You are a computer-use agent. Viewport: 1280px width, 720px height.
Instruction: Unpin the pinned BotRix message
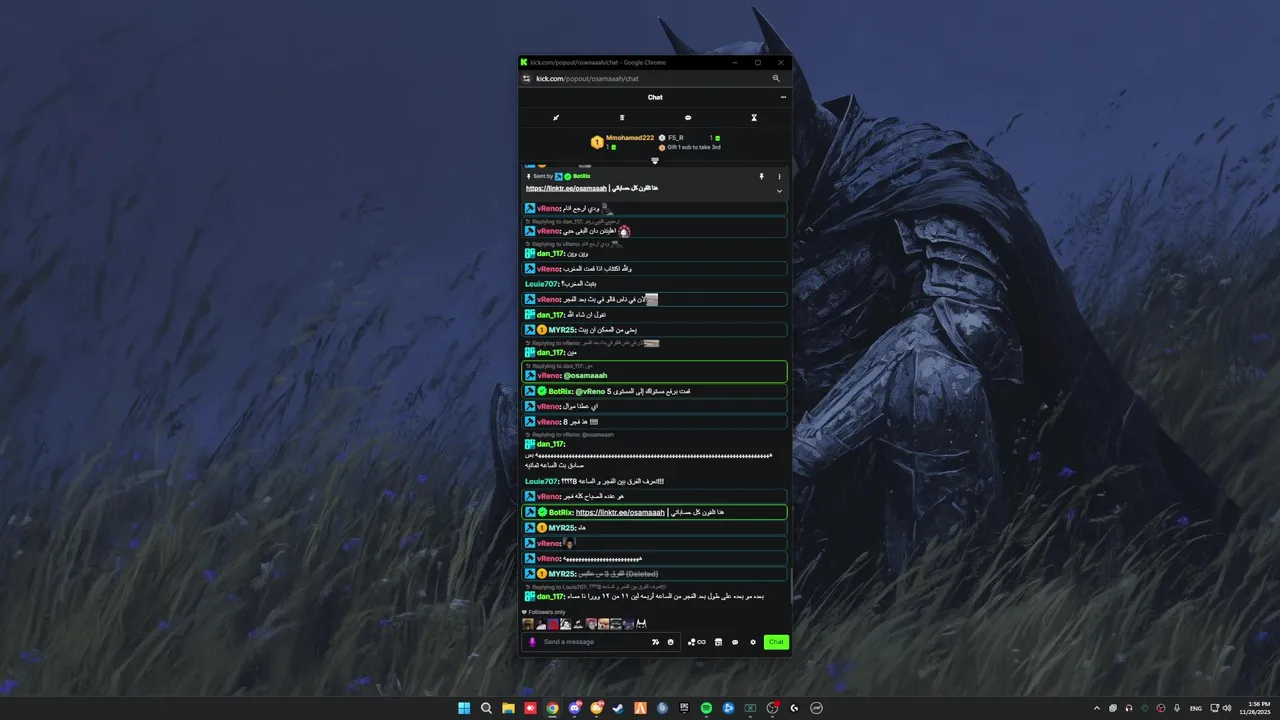pyautogui.click(x=761, y=176)
